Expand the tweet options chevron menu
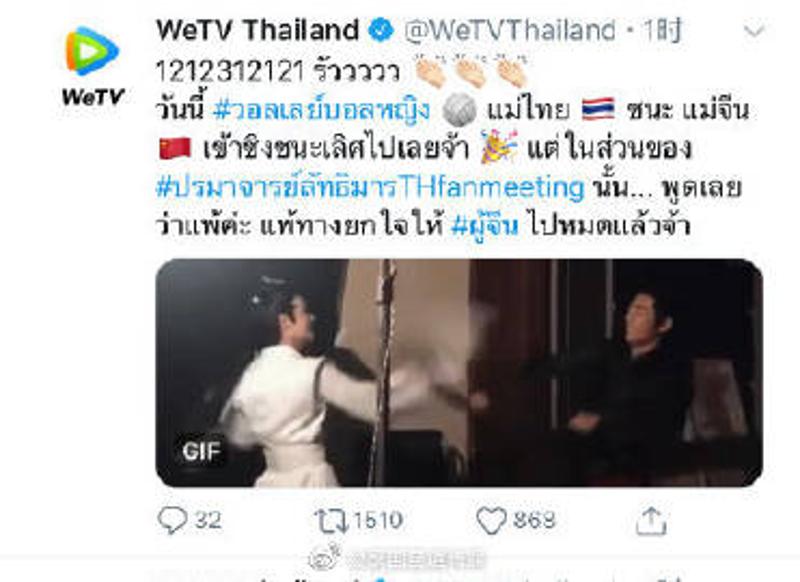Viewport: 800px width, 582px height. point(754,32)
